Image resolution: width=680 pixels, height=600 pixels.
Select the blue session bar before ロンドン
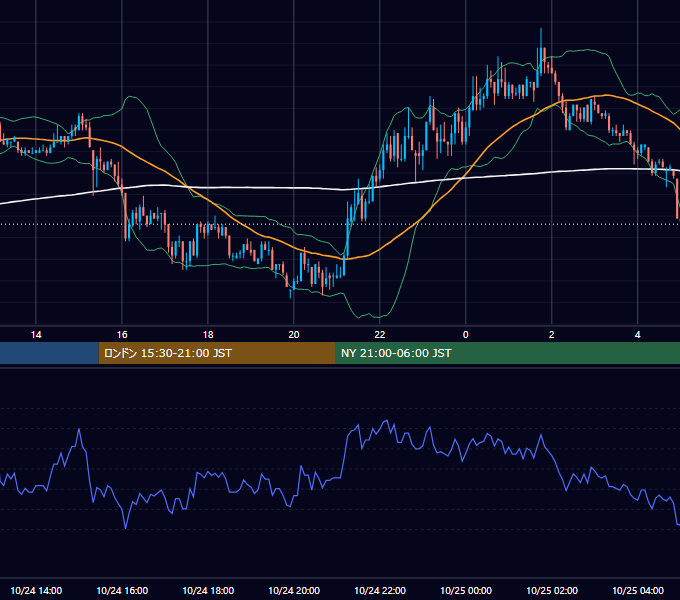click(49, 353)
